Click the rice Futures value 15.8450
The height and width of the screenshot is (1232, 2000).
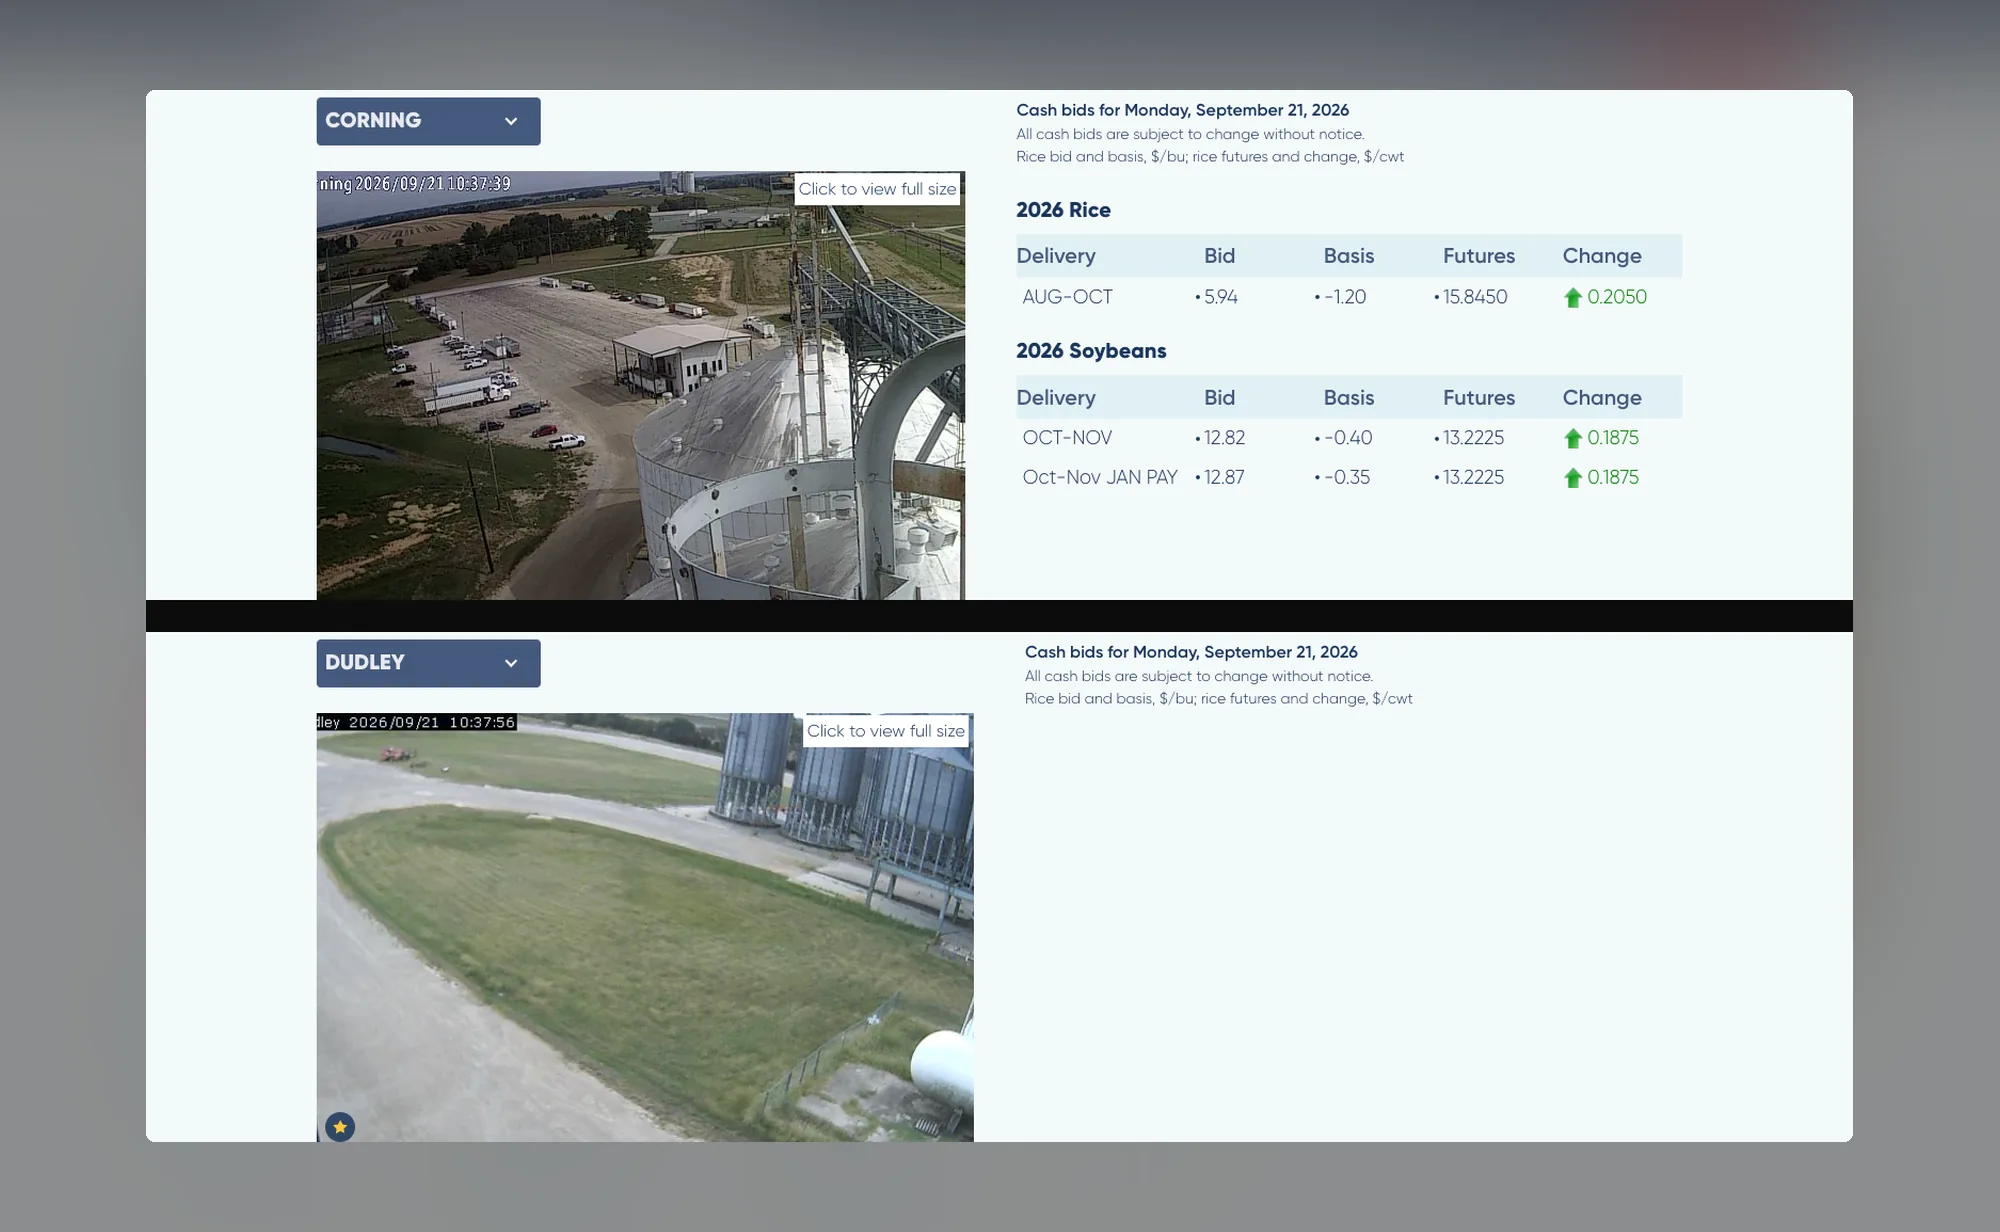click(x=1475, y=297)
